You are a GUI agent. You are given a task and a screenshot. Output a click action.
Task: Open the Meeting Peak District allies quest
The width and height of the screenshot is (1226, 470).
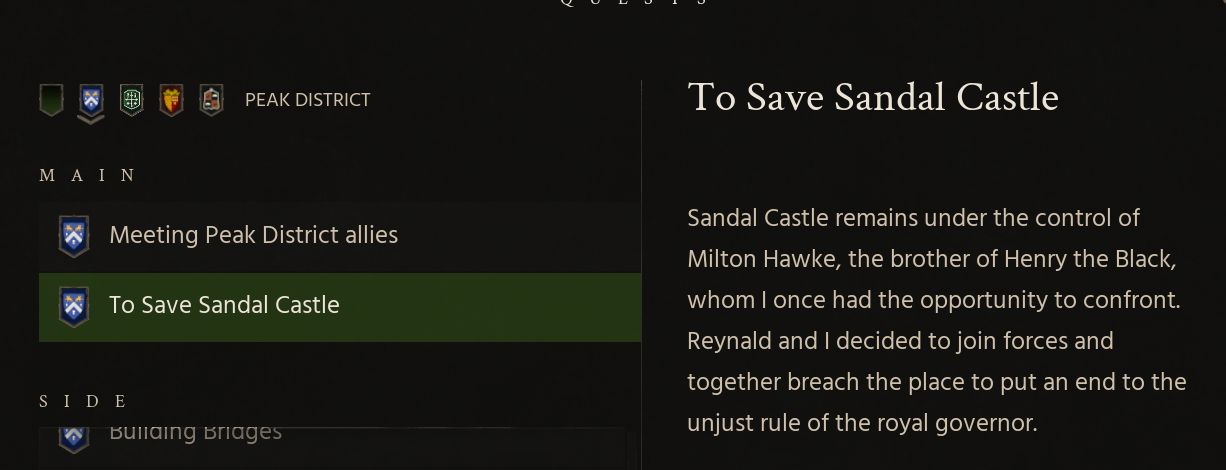click(x=253, y=236)
